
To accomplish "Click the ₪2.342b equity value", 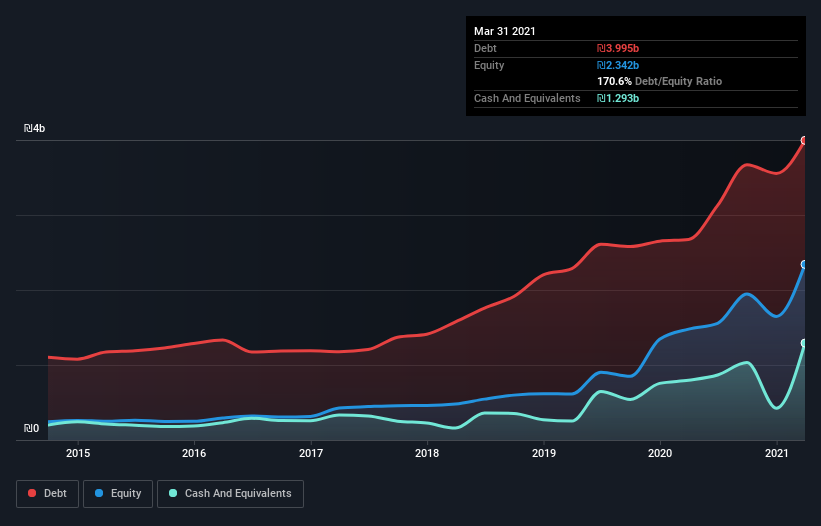I will 618,65.
